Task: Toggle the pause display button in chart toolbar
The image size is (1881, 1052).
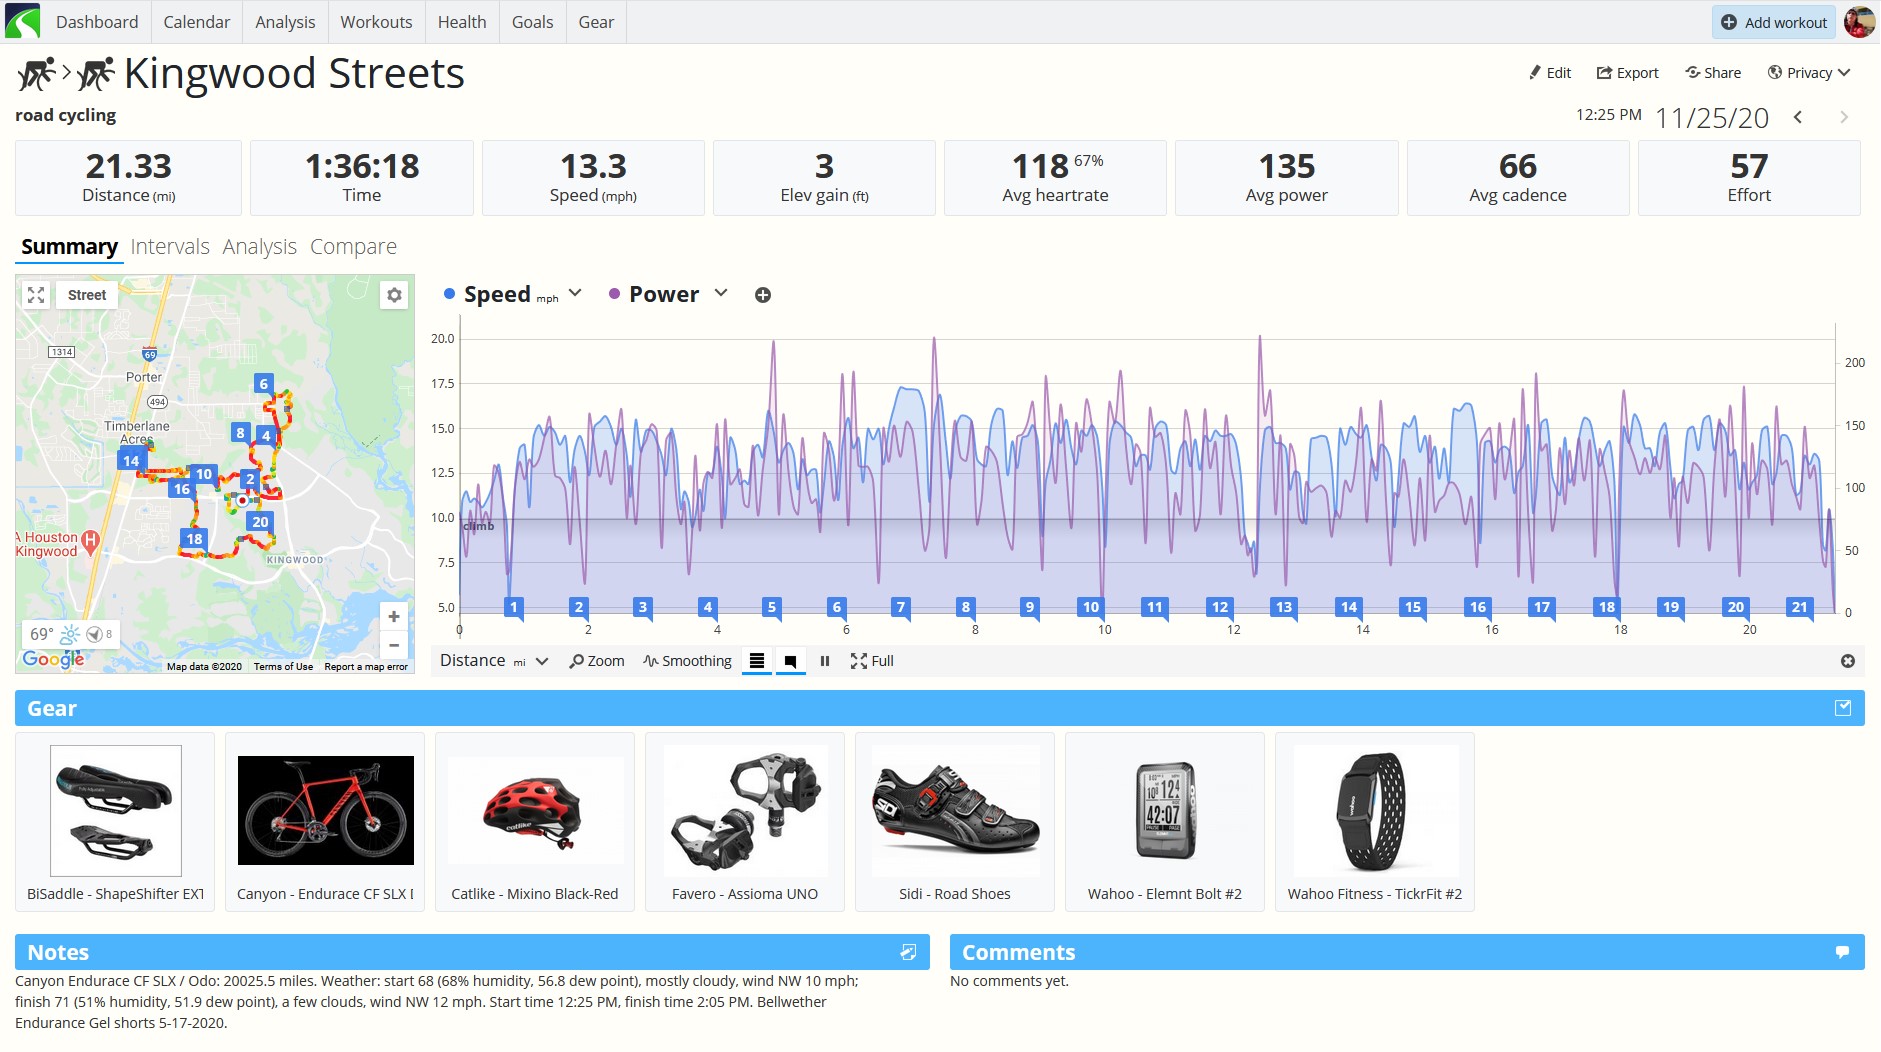Action: pos(825,661)
